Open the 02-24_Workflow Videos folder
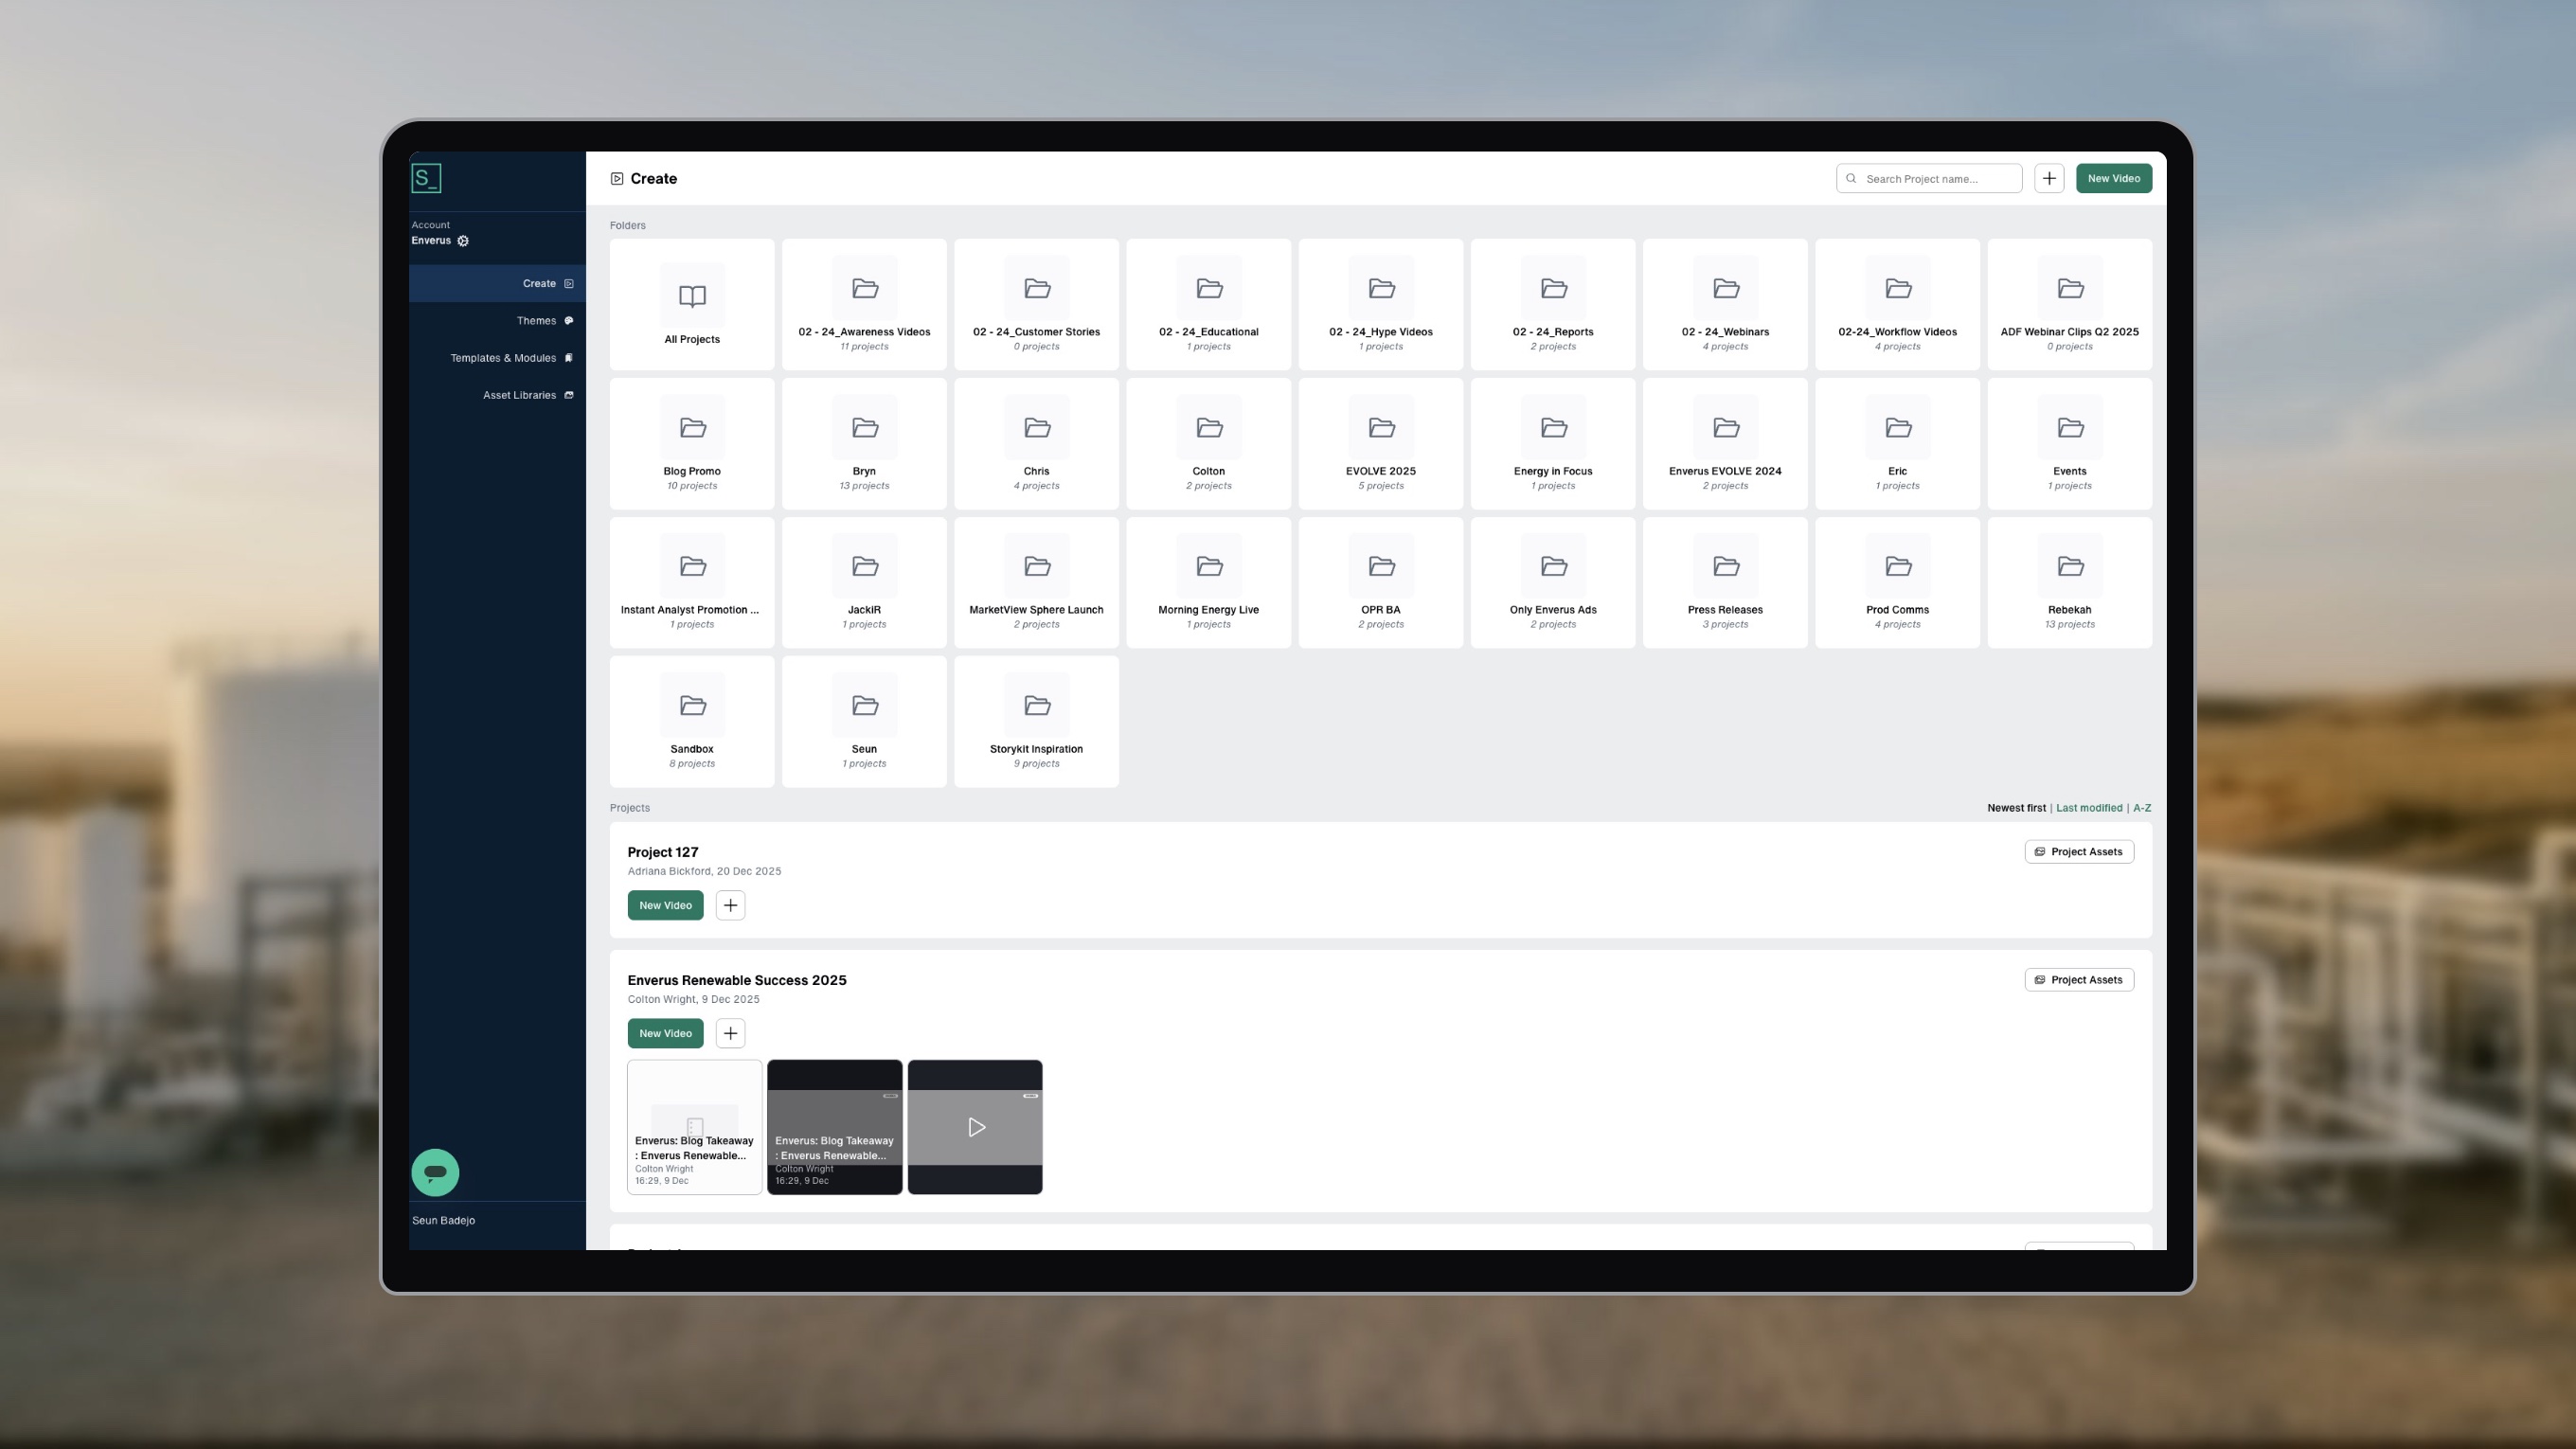The width and height of the screenshot is (2576, 1449). [1897, 304]
